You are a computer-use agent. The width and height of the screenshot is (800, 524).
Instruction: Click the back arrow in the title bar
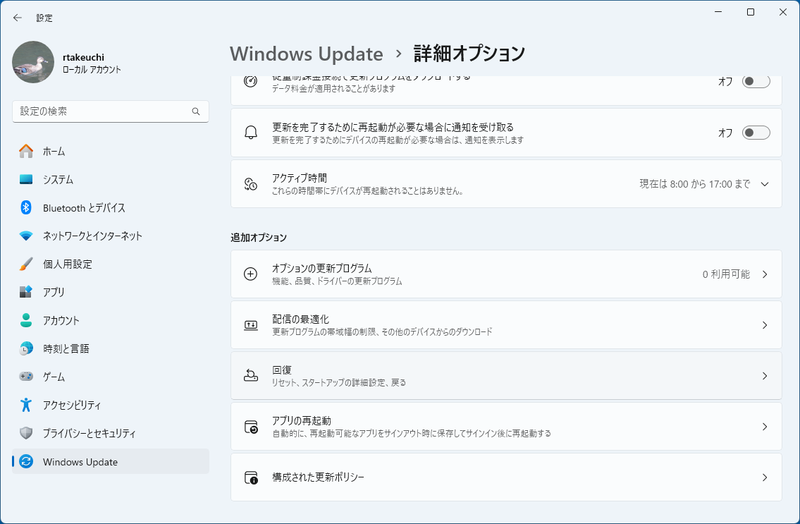(17, 18)
